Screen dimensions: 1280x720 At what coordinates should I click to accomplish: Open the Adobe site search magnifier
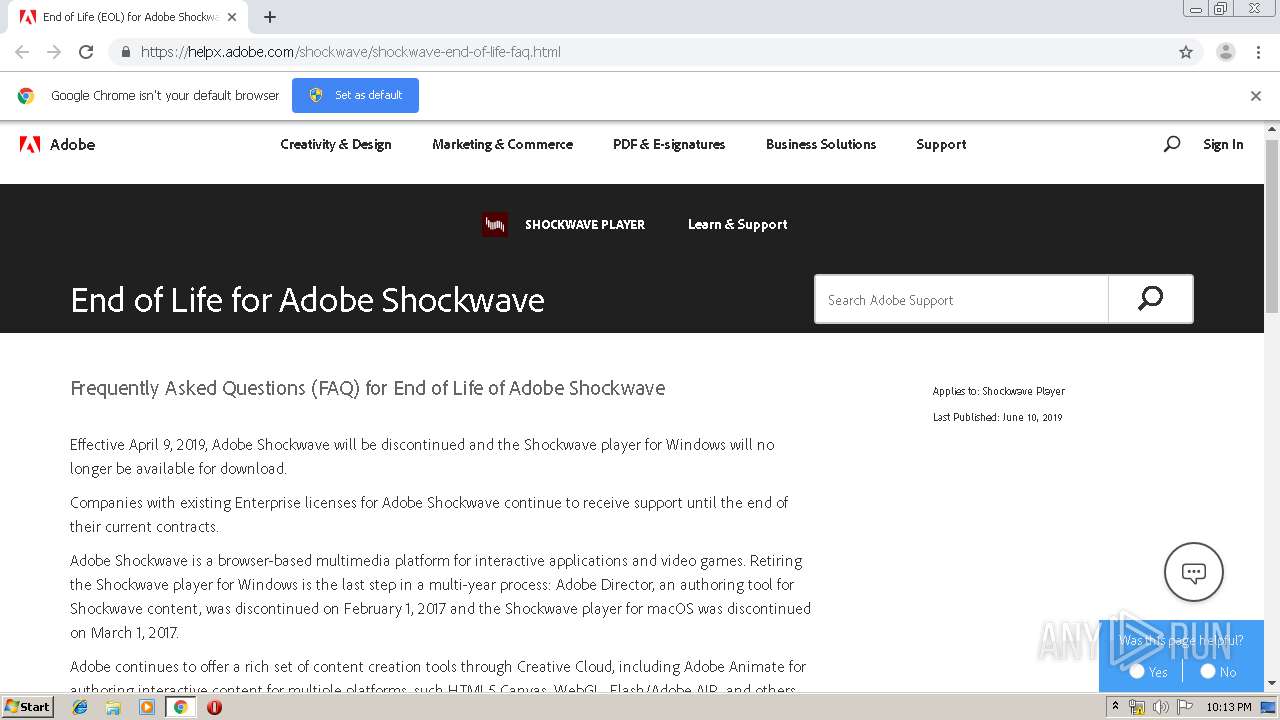(x=1172, y=144)
